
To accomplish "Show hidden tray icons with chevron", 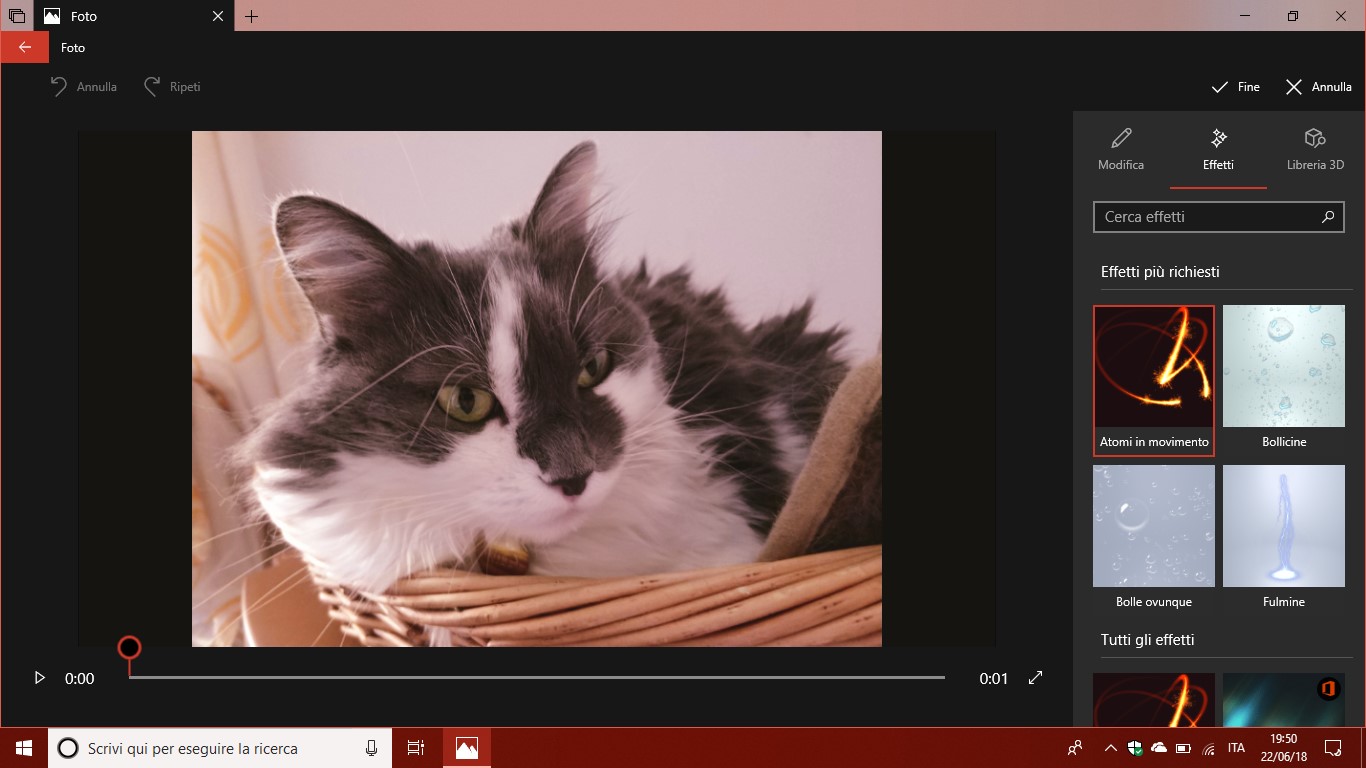I will coord(1110,748).
